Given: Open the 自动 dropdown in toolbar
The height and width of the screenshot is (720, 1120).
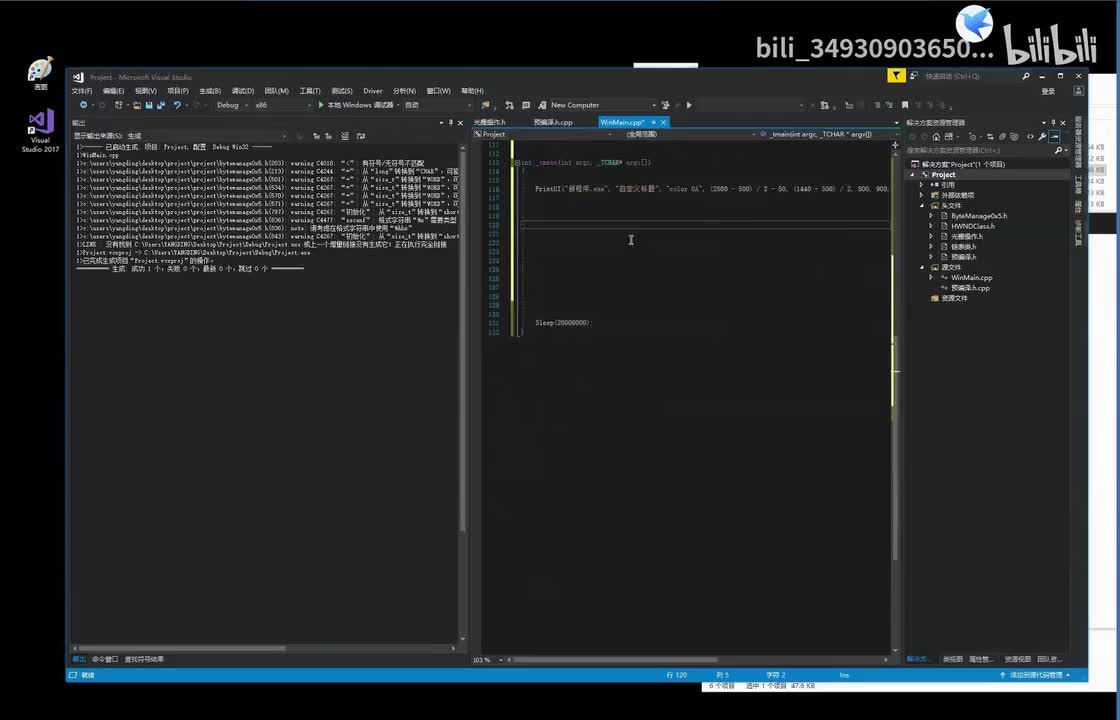Looking at the screenshot, I should click(439, 105).
